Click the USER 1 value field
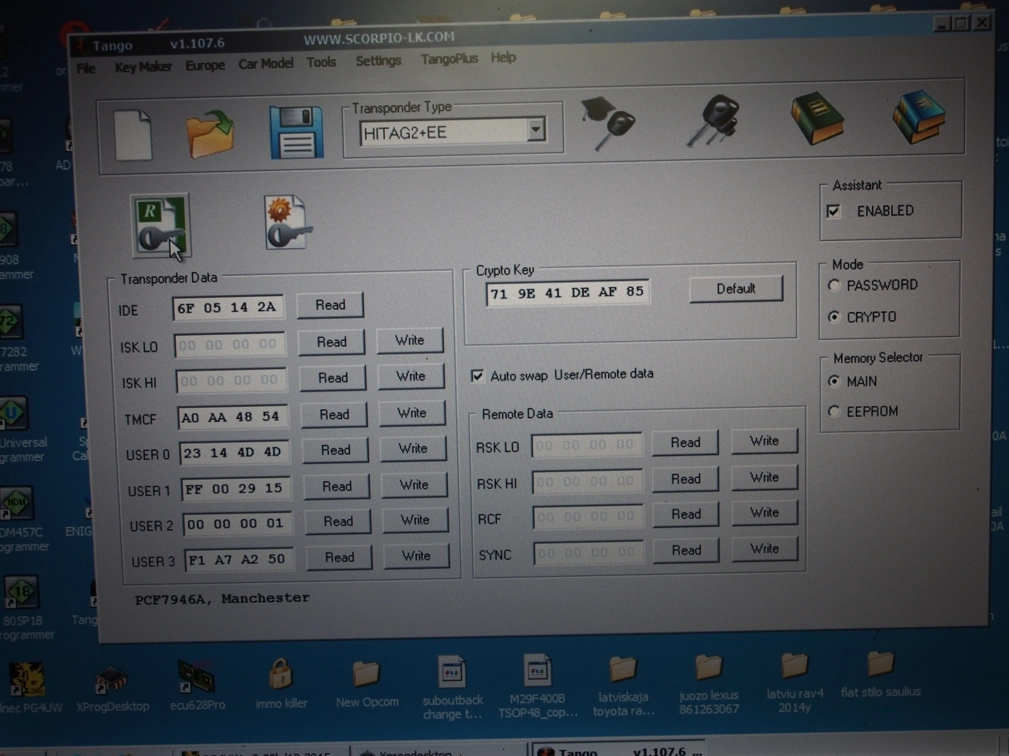The height and width of the screenshot is (756, 1009). (x=236, y=488)
